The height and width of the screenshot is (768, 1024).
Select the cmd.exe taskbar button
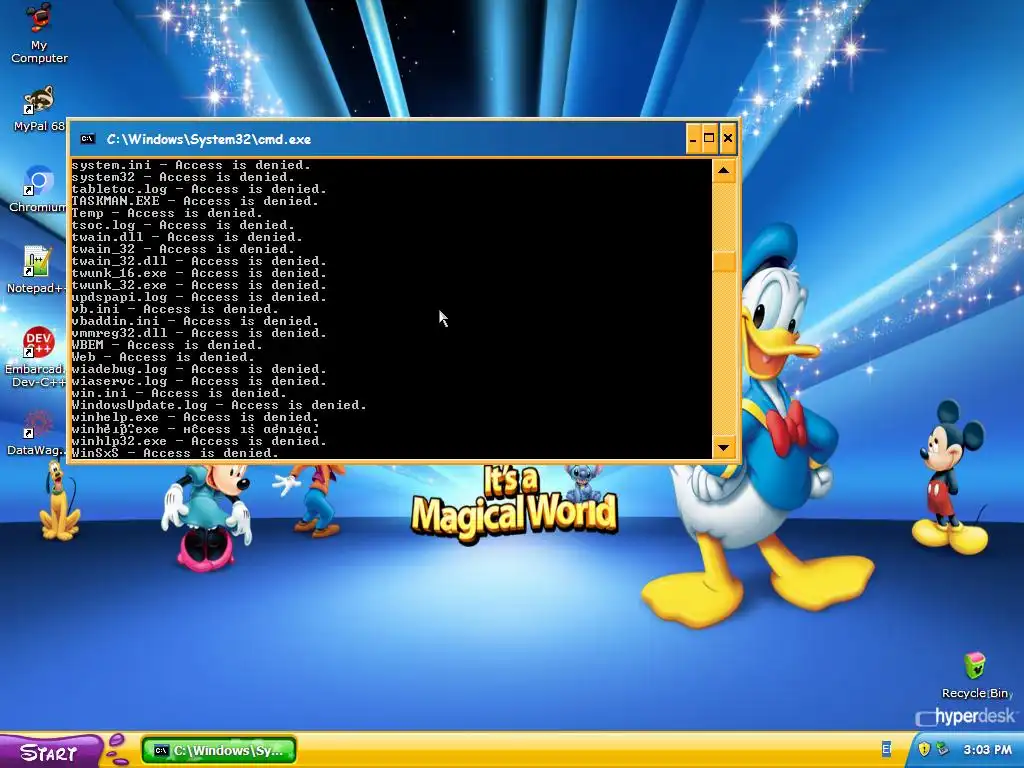click(x=219, y=751)
